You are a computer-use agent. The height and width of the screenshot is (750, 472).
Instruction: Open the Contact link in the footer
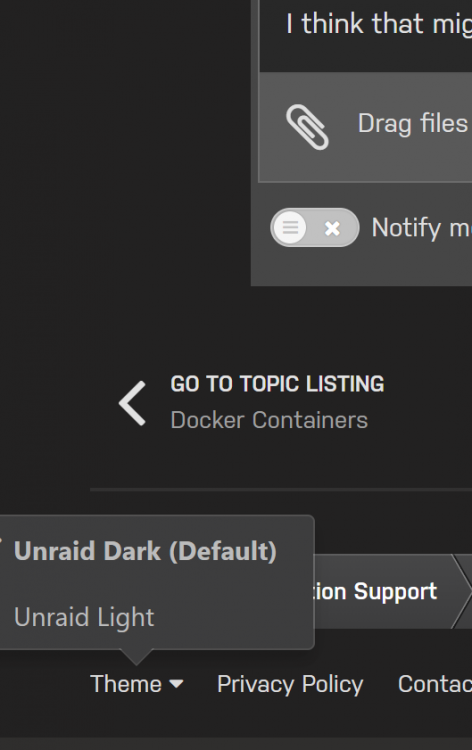pos(435,684)
